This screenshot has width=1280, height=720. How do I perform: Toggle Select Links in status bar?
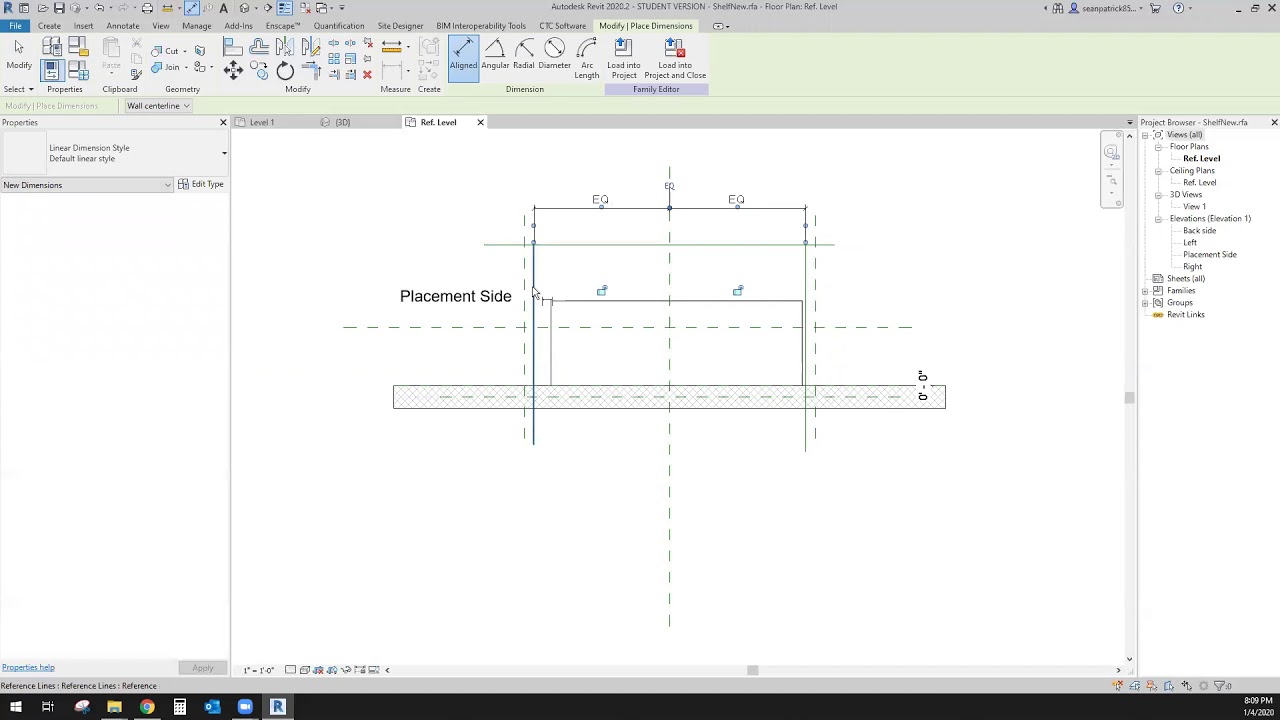[x=1118, y=686]
